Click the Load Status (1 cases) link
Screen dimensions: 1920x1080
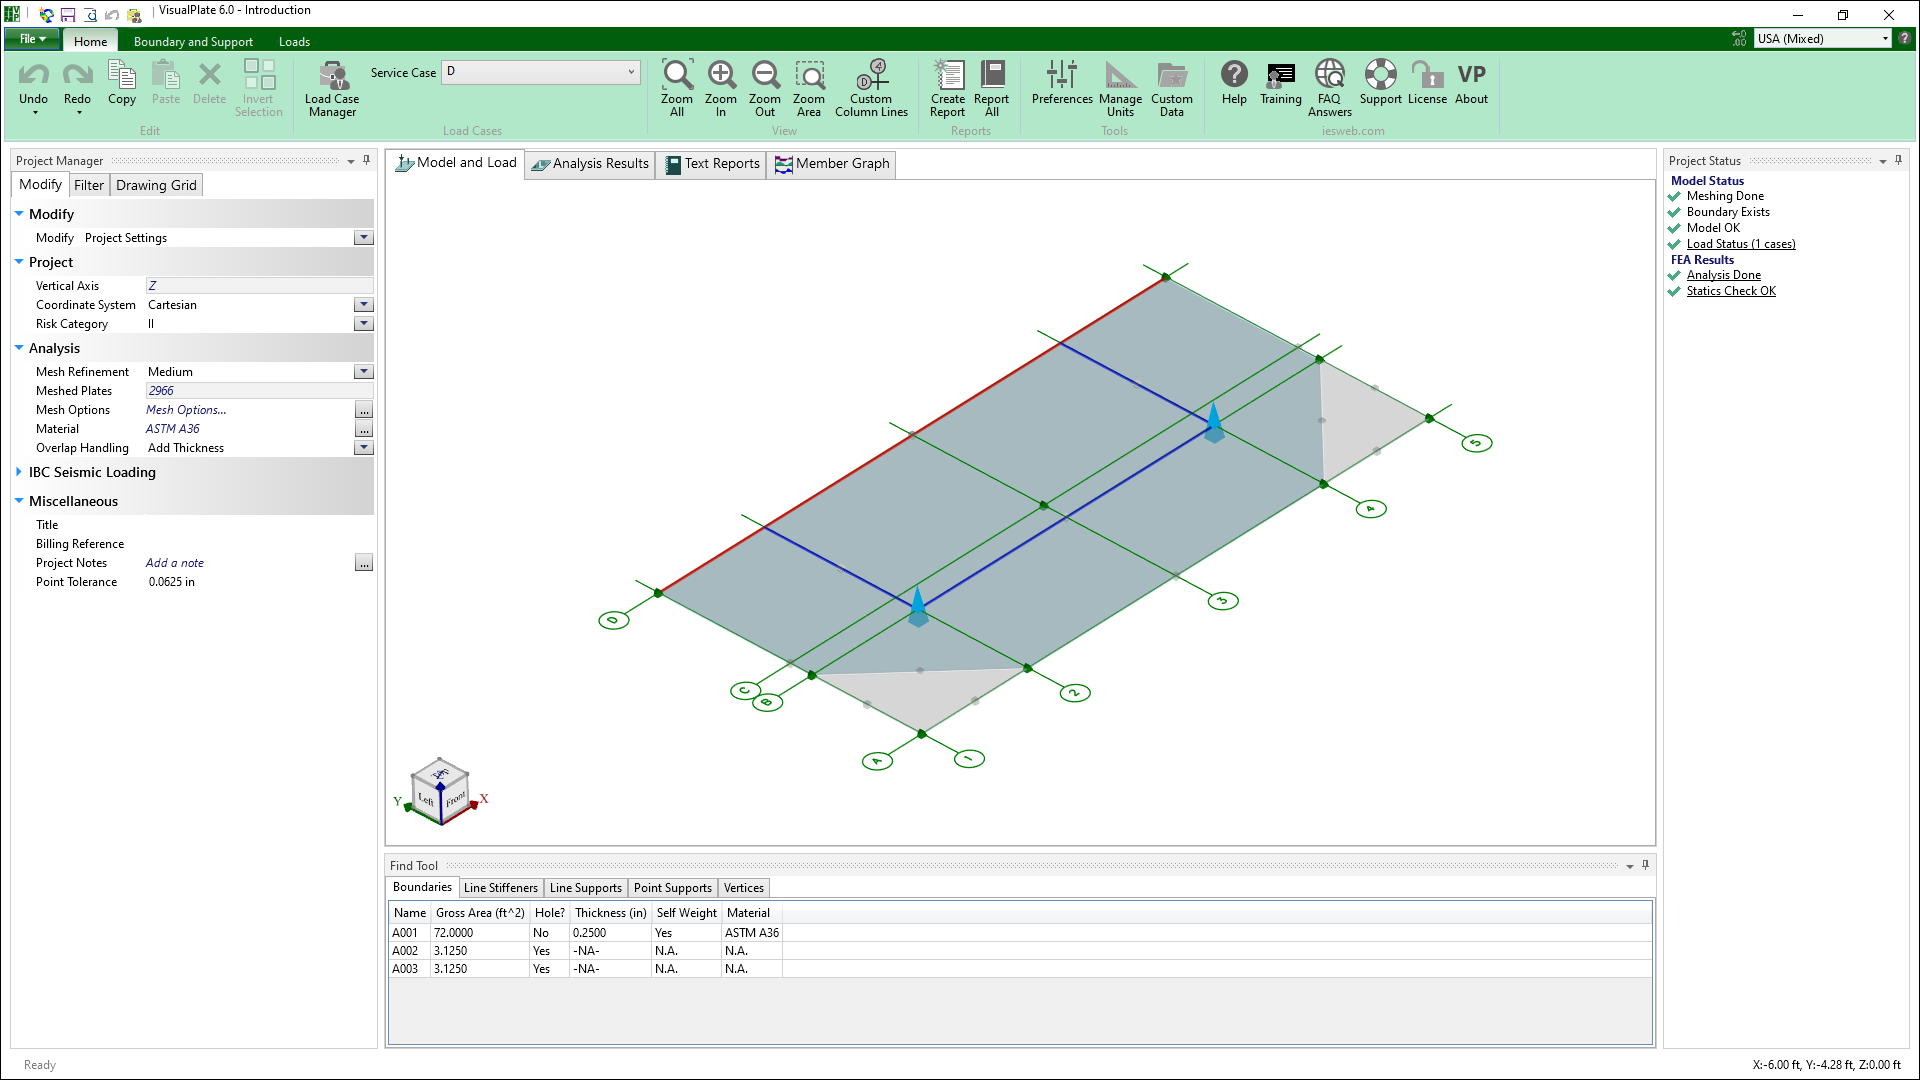(1741, 244)
